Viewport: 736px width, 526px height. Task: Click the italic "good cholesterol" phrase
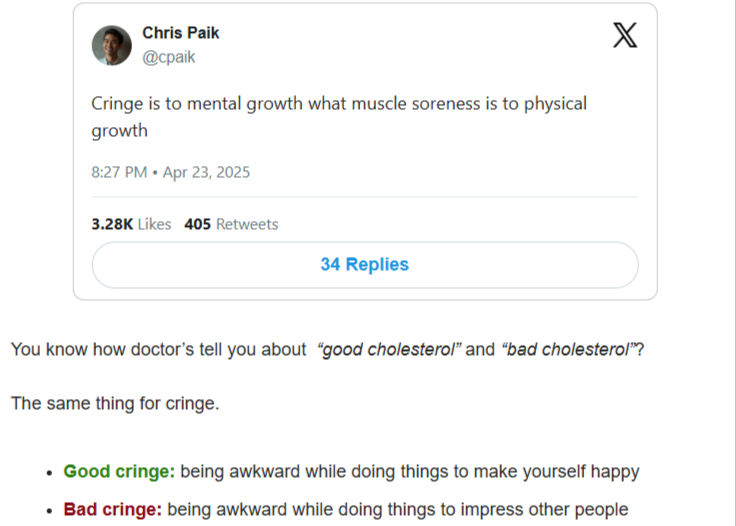point(389,350)
